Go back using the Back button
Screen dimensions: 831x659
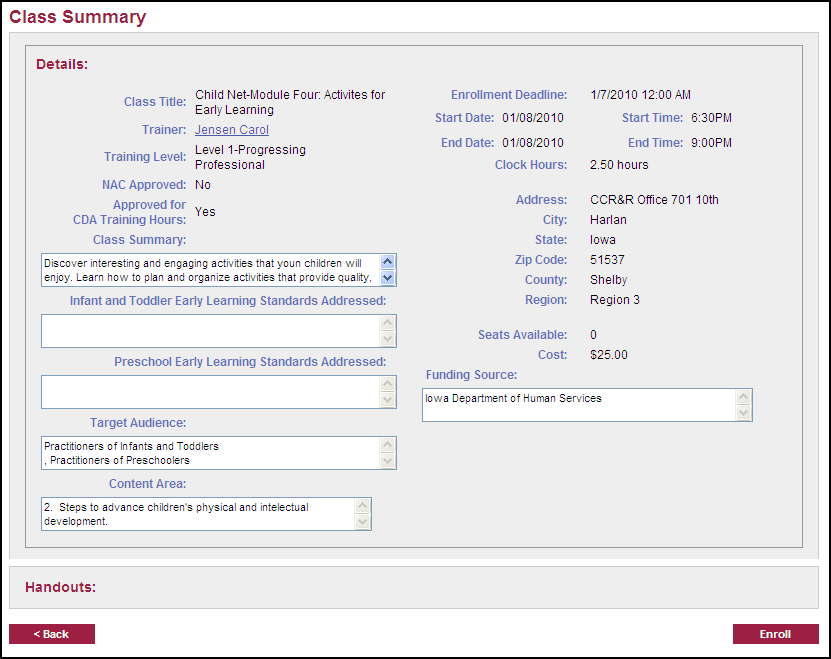click(52, 634)
